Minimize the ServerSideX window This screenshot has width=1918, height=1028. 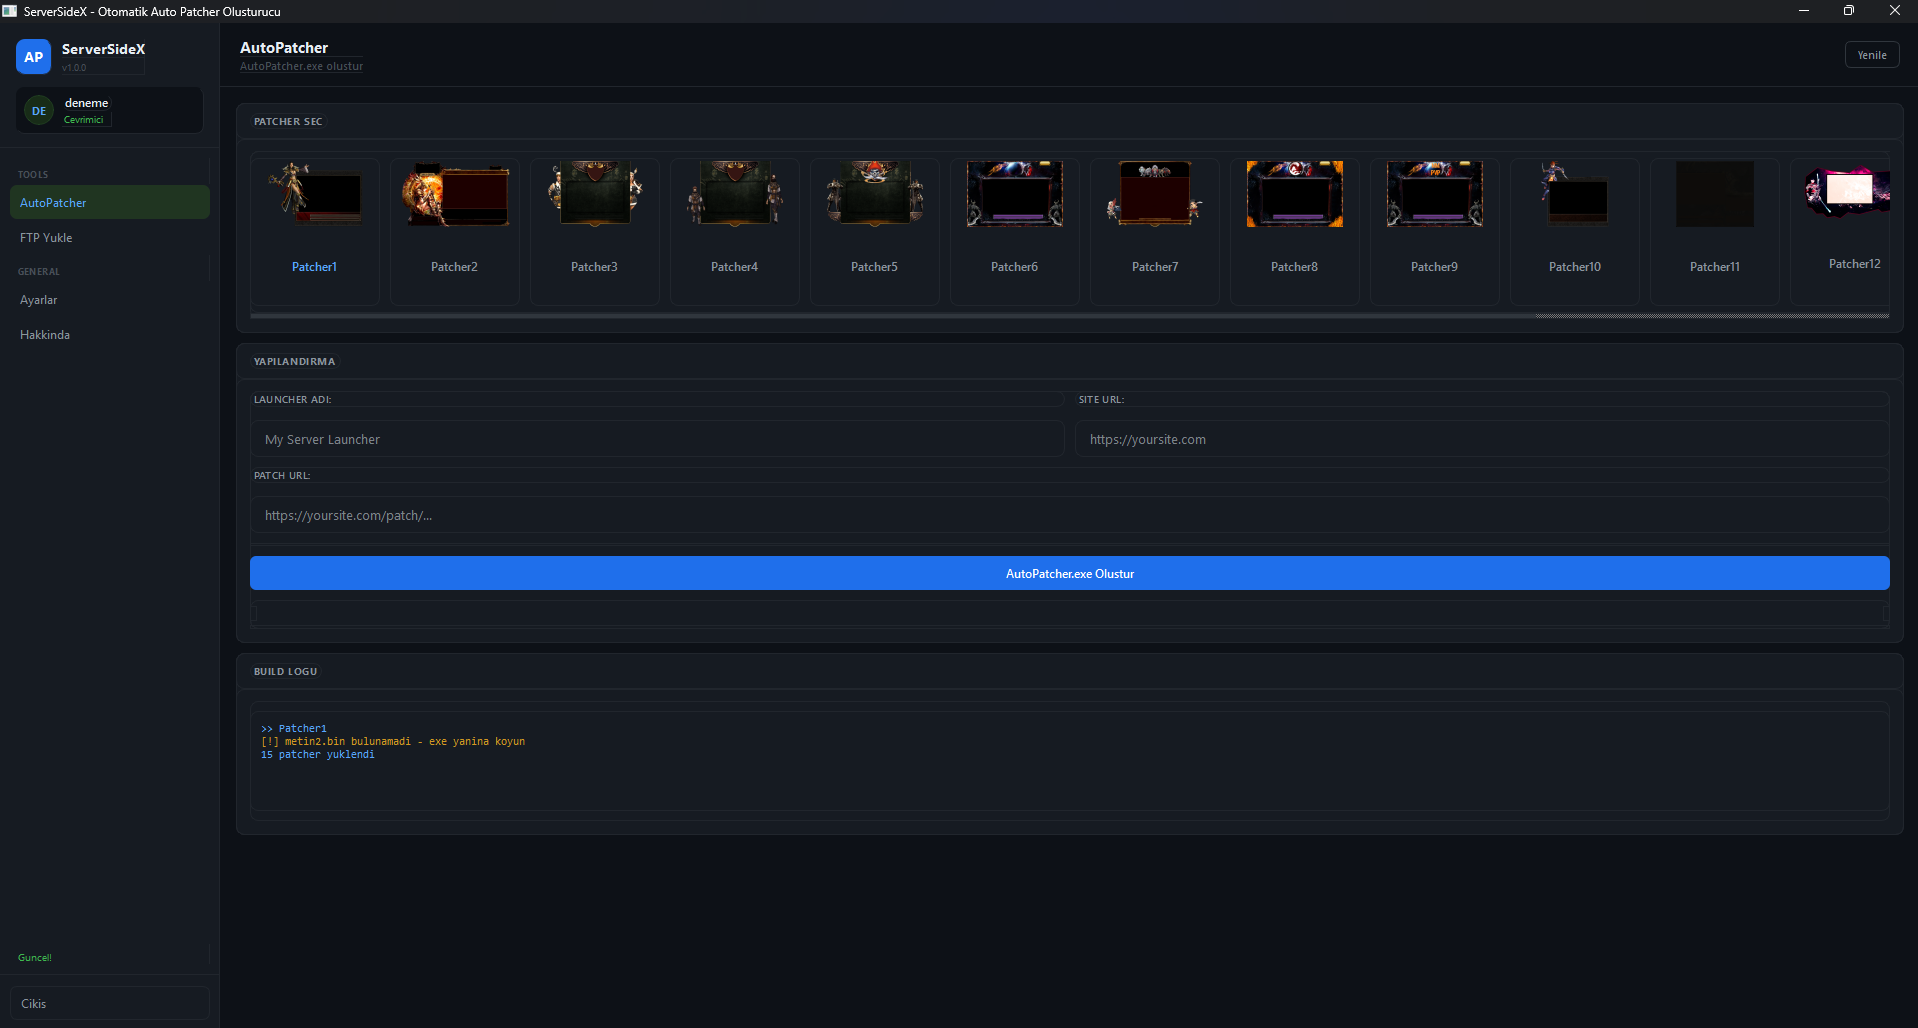point(1804,11)
